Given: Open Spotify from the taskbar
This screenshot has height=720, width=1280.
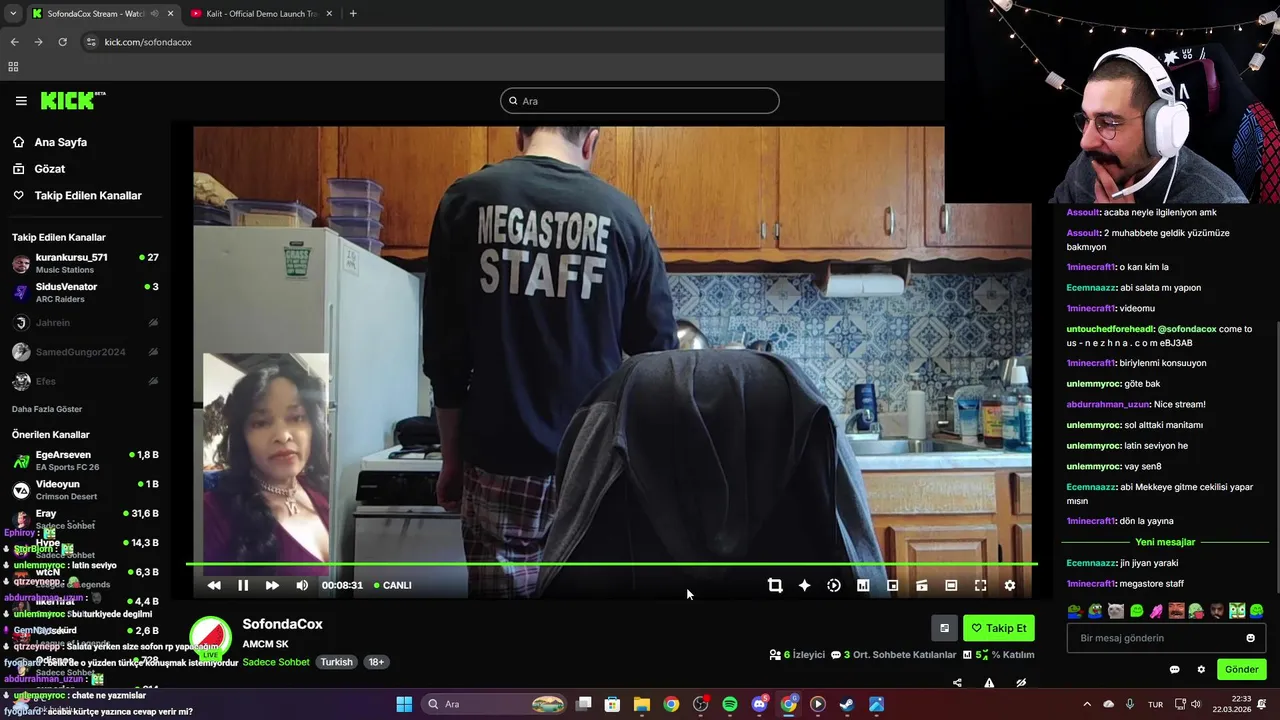Looking at the screenshot, I should coord(730,704).
